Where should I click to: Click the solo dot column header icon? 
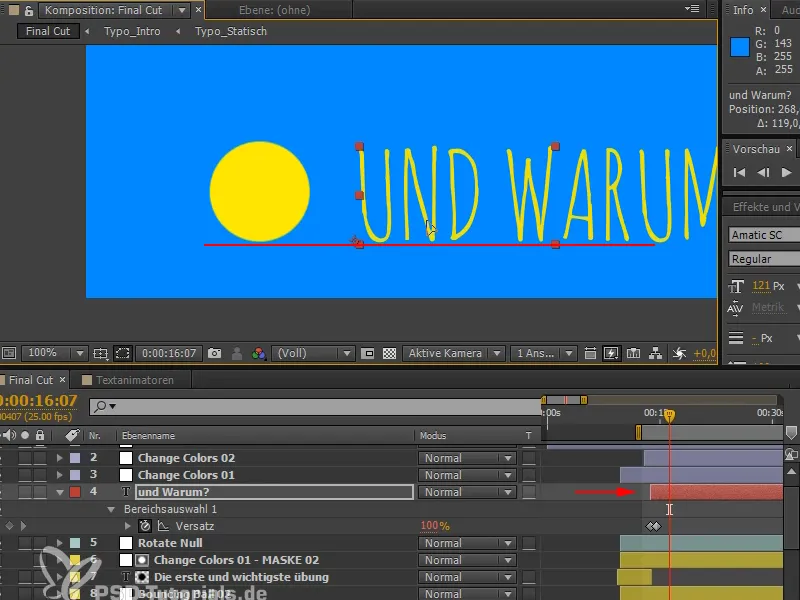[24, 435]
